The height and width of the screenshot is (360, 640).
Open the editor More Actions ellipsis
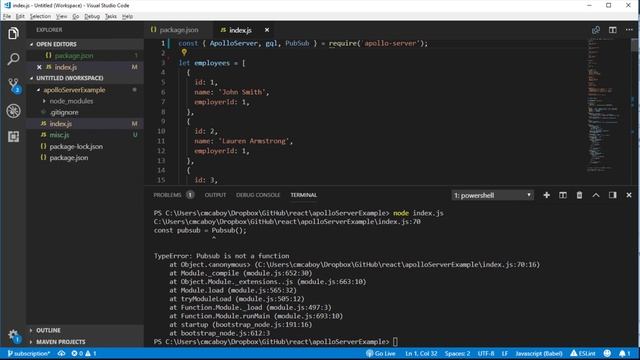[x=629, y=30]
